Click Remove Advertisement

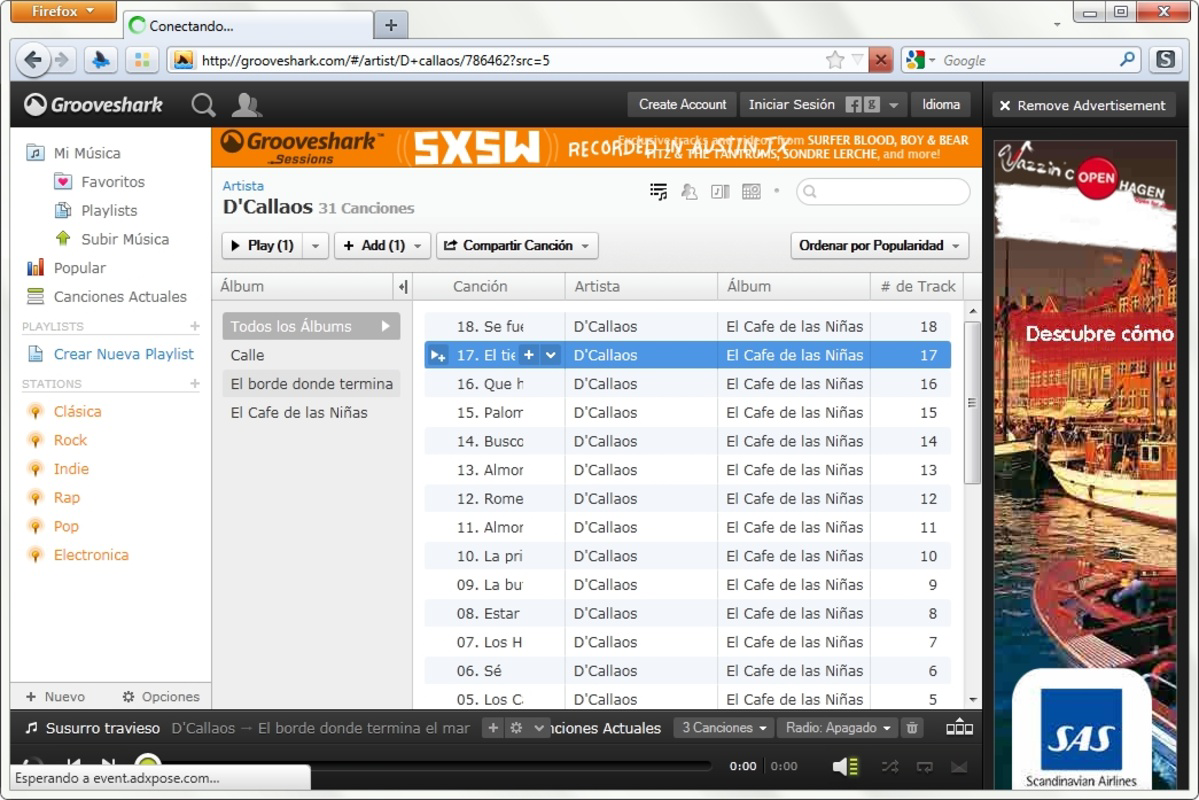coord(1083,106)
